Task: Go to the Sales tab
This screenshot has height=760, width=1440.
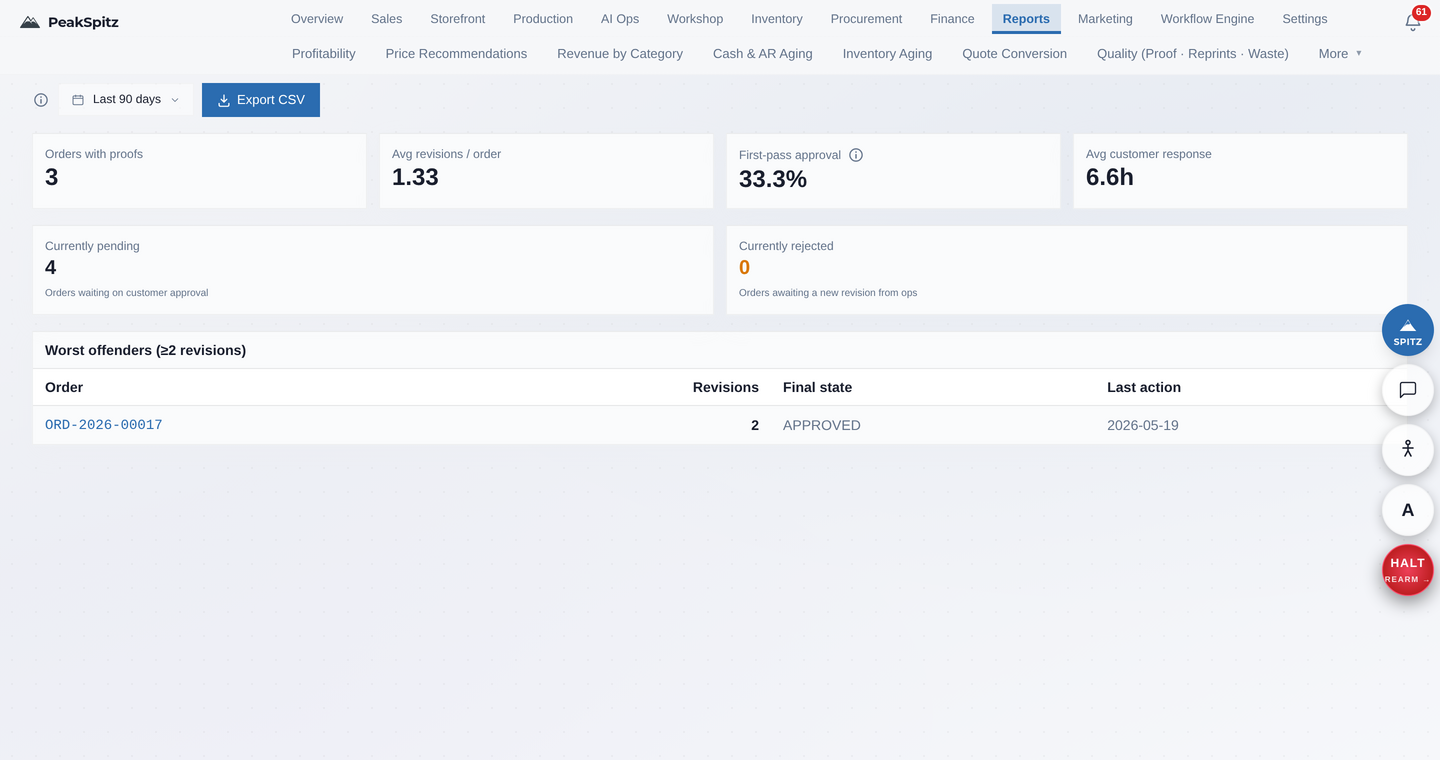Action: (386, 19)
